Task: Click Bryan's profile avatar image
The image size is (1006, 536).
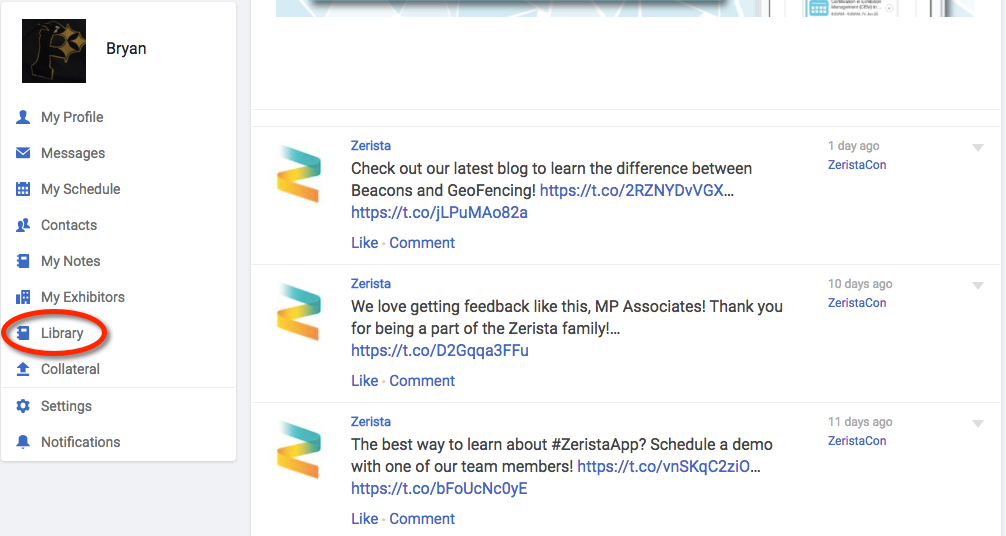Action: click(x=54, y=51)
